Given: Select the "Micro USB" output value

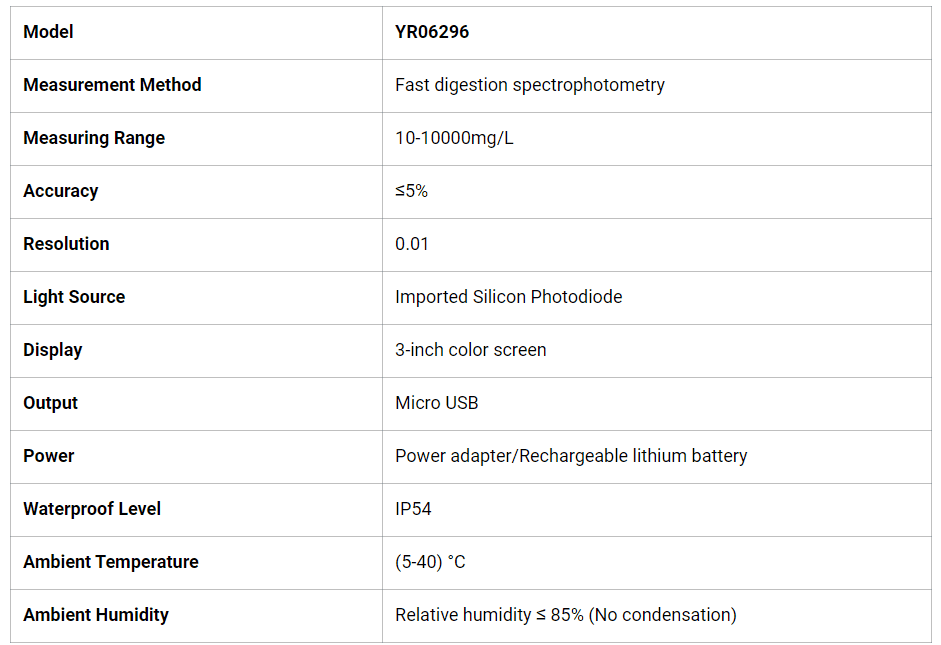Looking at the screenshot, I should [437, 403].
